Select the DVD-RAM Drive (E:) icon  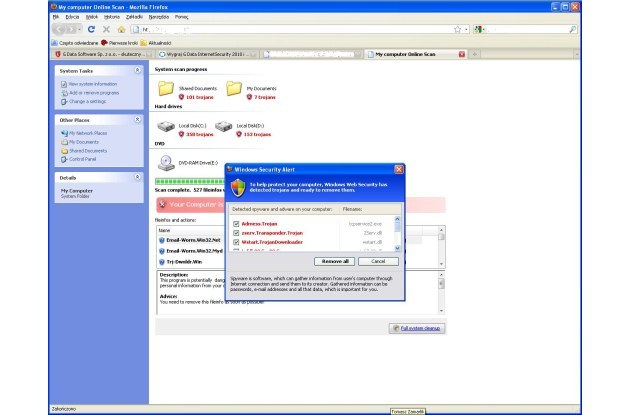click(x=166, y=163)
